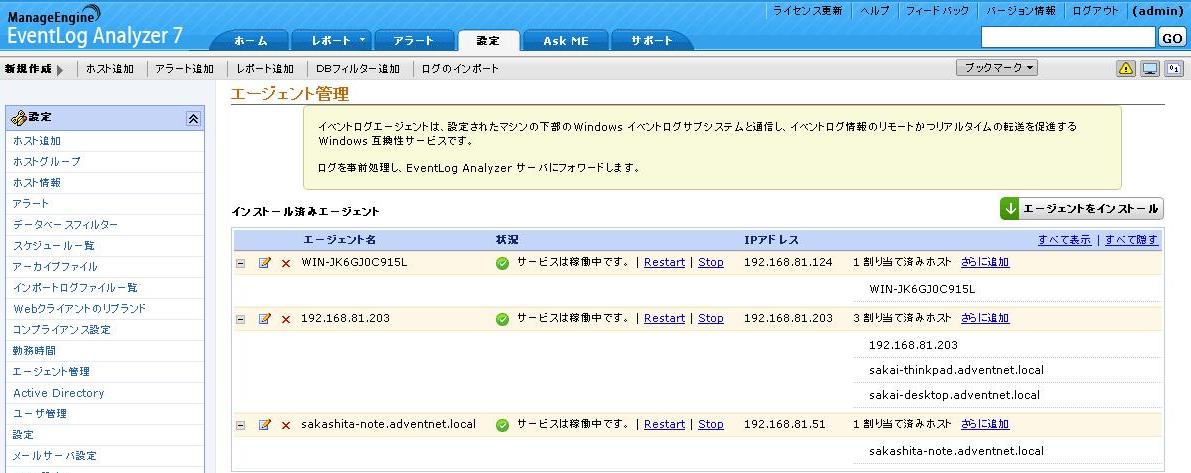
Task: Click ホスト追加 in toolbar
Action: pos(109,68)
